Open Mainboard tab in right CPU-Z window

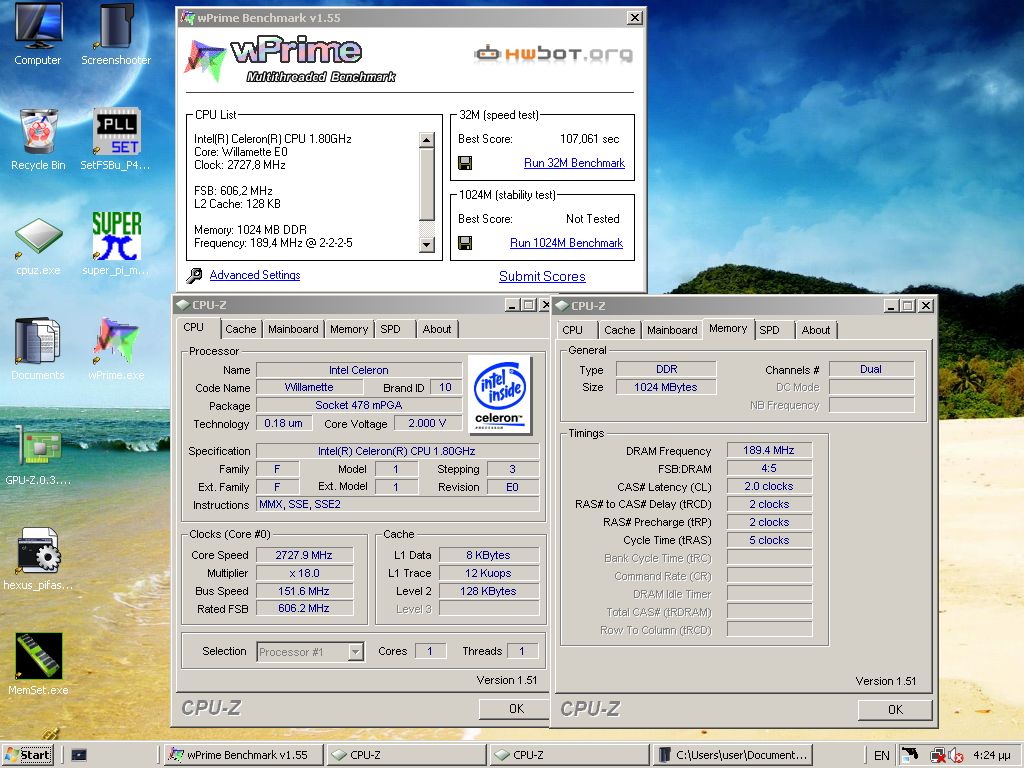[x=672, y=330]
